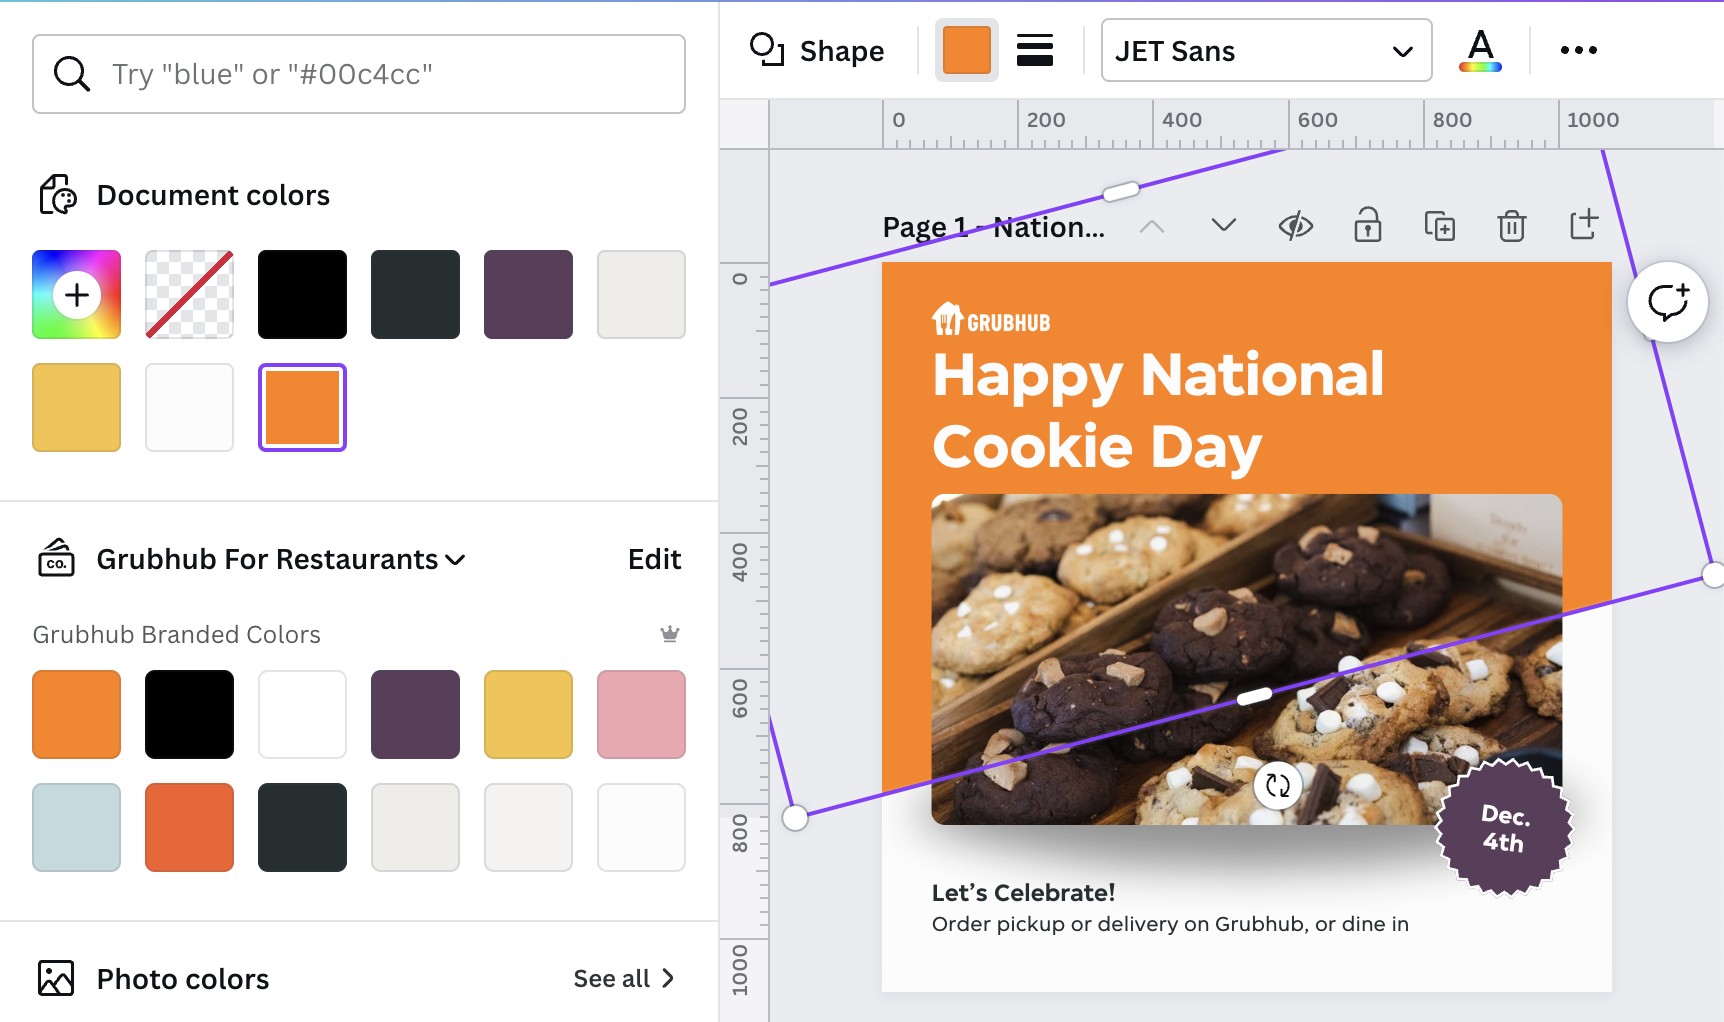This screenshot has height=1022, width=1724.
Task: Duplicate Page 1
Action: click(1440, 226)
